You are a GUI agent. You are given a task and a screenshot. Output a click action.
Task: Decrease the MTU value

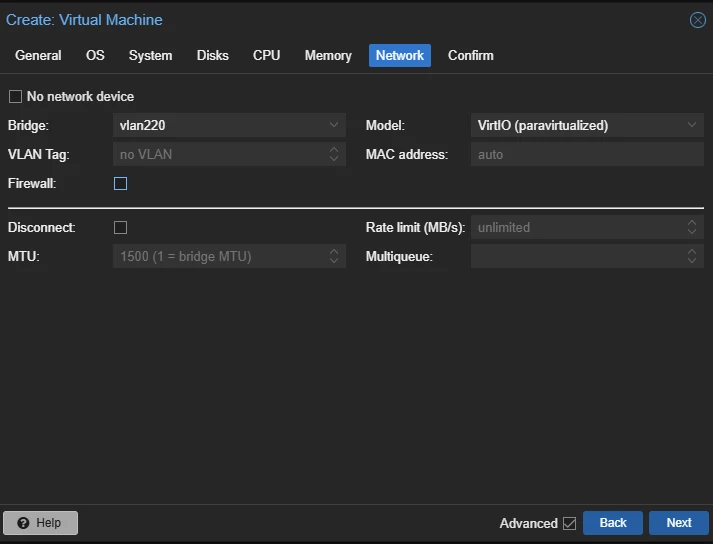click(x=334, y=262)
